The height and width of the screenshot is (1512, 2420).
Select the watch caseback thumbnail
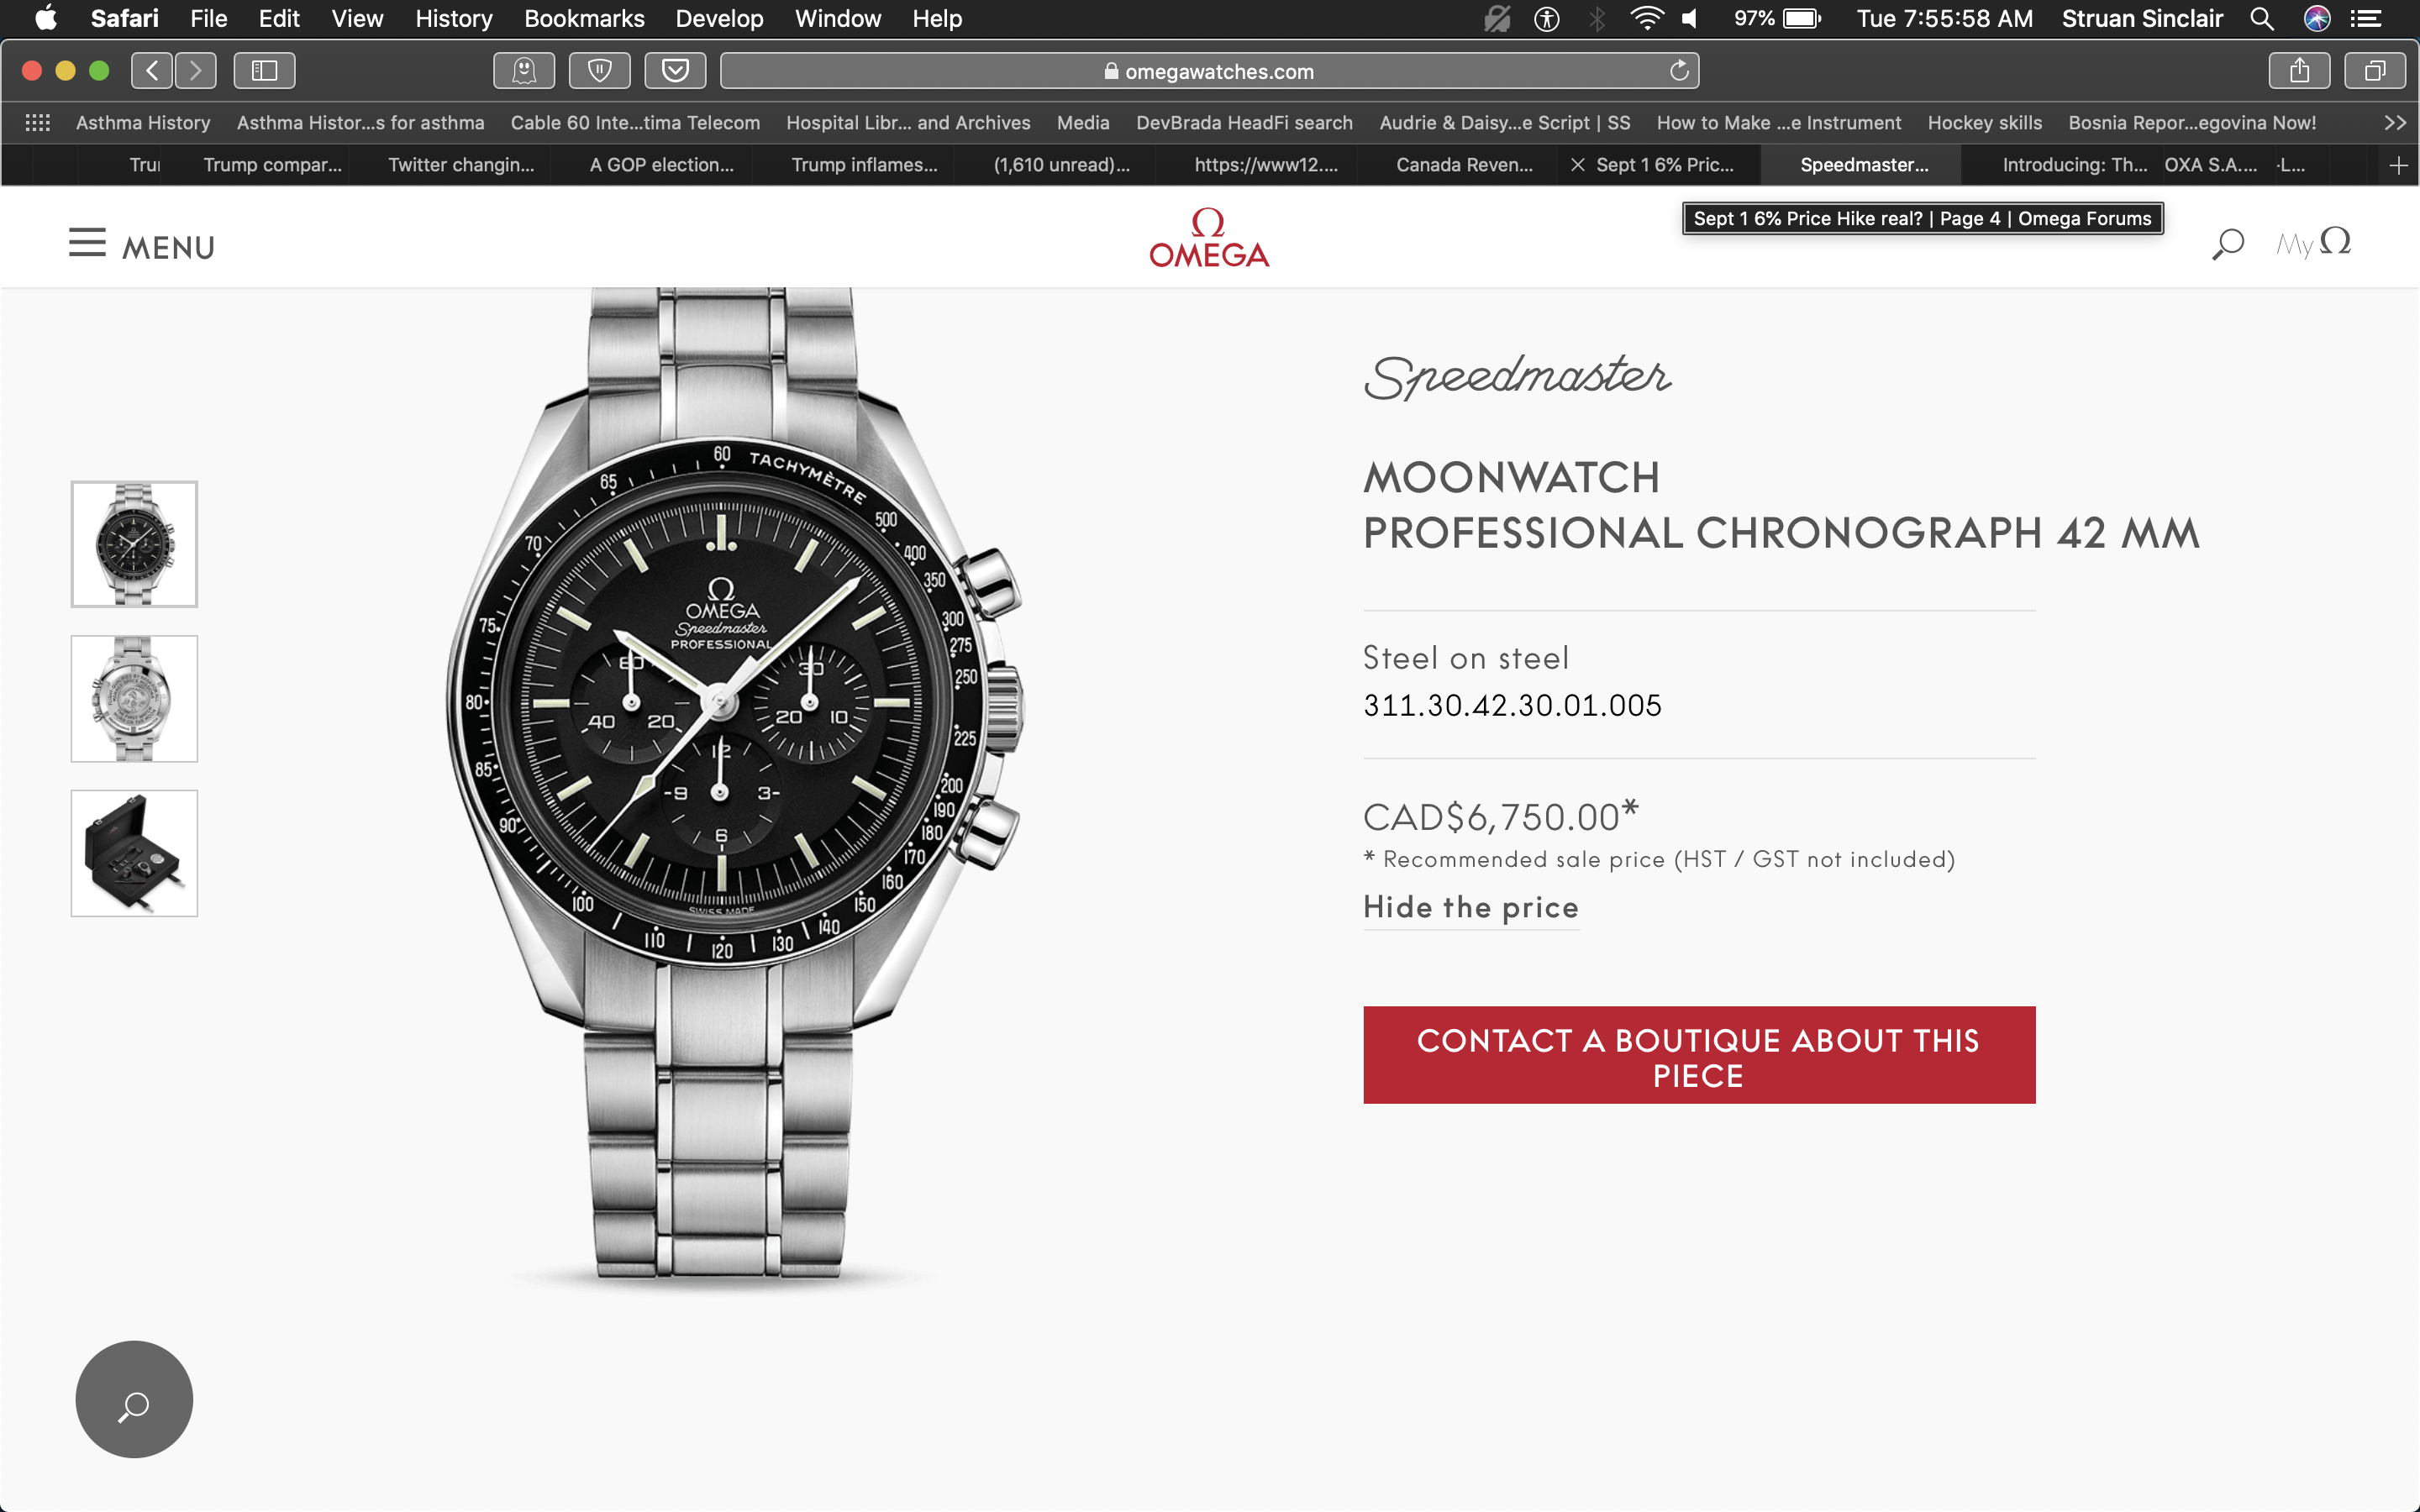tap(134, 699)
